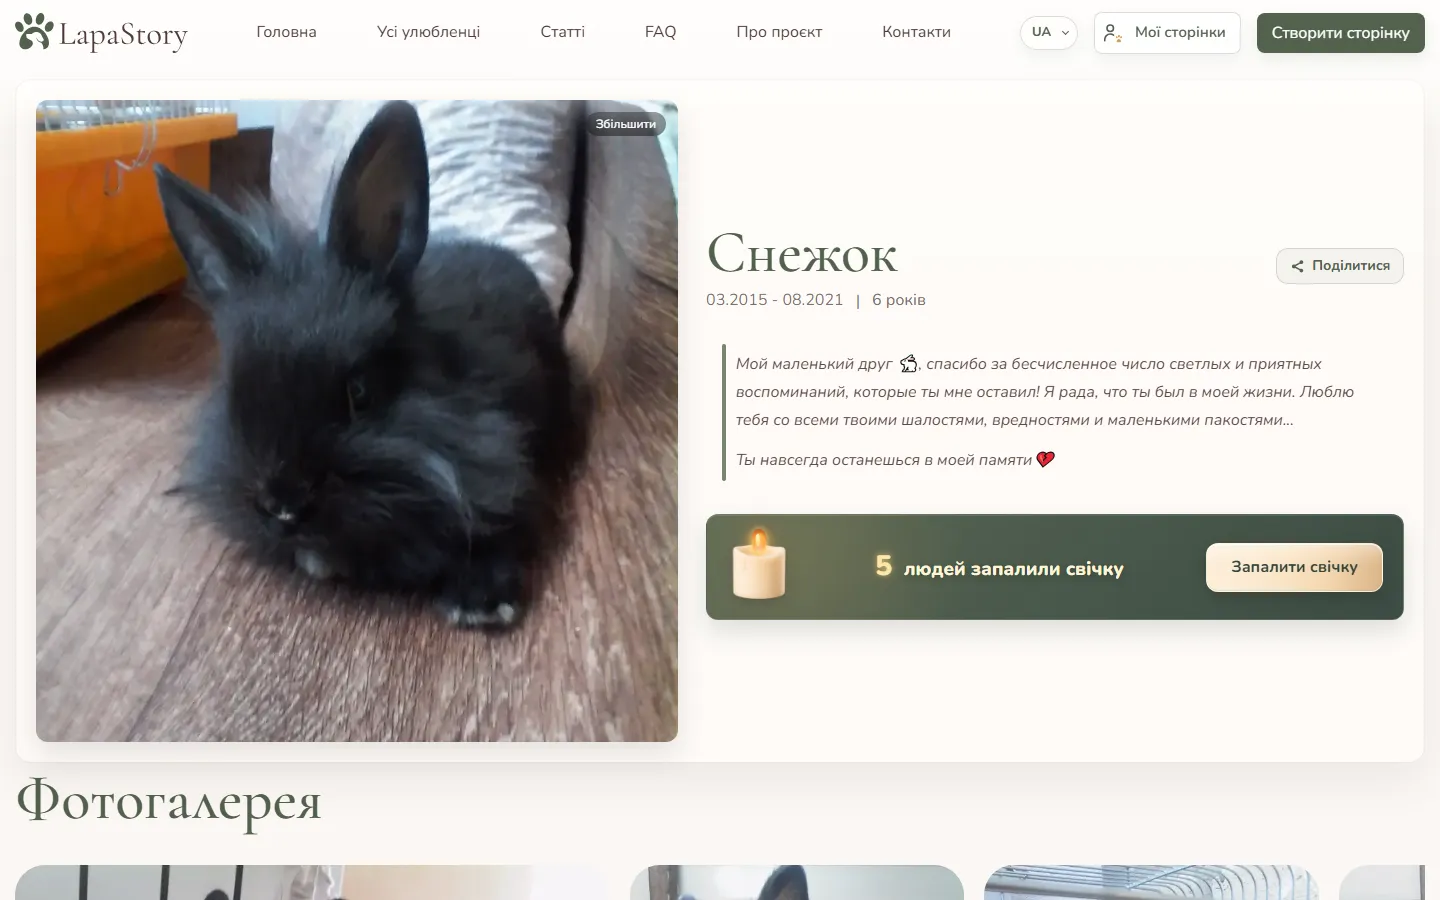Click the user icon in Мої сторінки

[x=1112, y=33]
